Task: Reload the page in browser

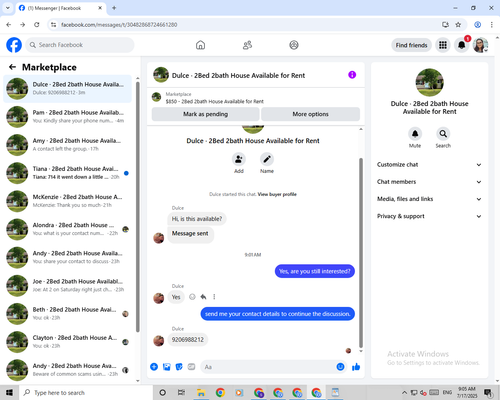Action: pyautogui.click(x=37, y=25)
